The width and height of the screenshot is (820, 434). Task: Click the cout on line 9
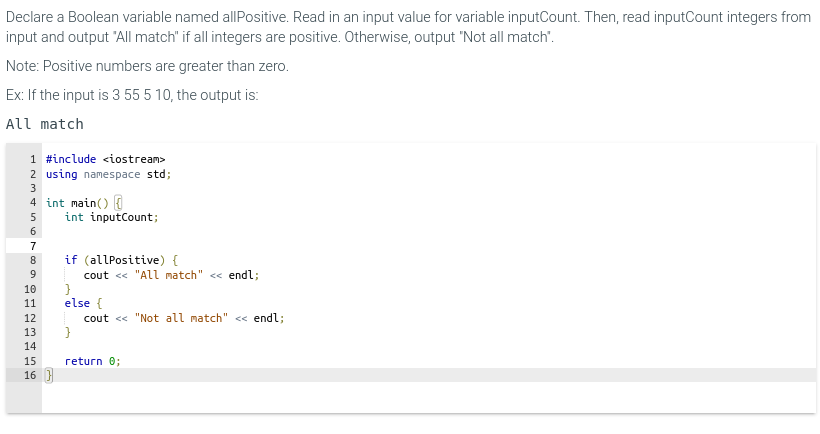click(96, 275)
